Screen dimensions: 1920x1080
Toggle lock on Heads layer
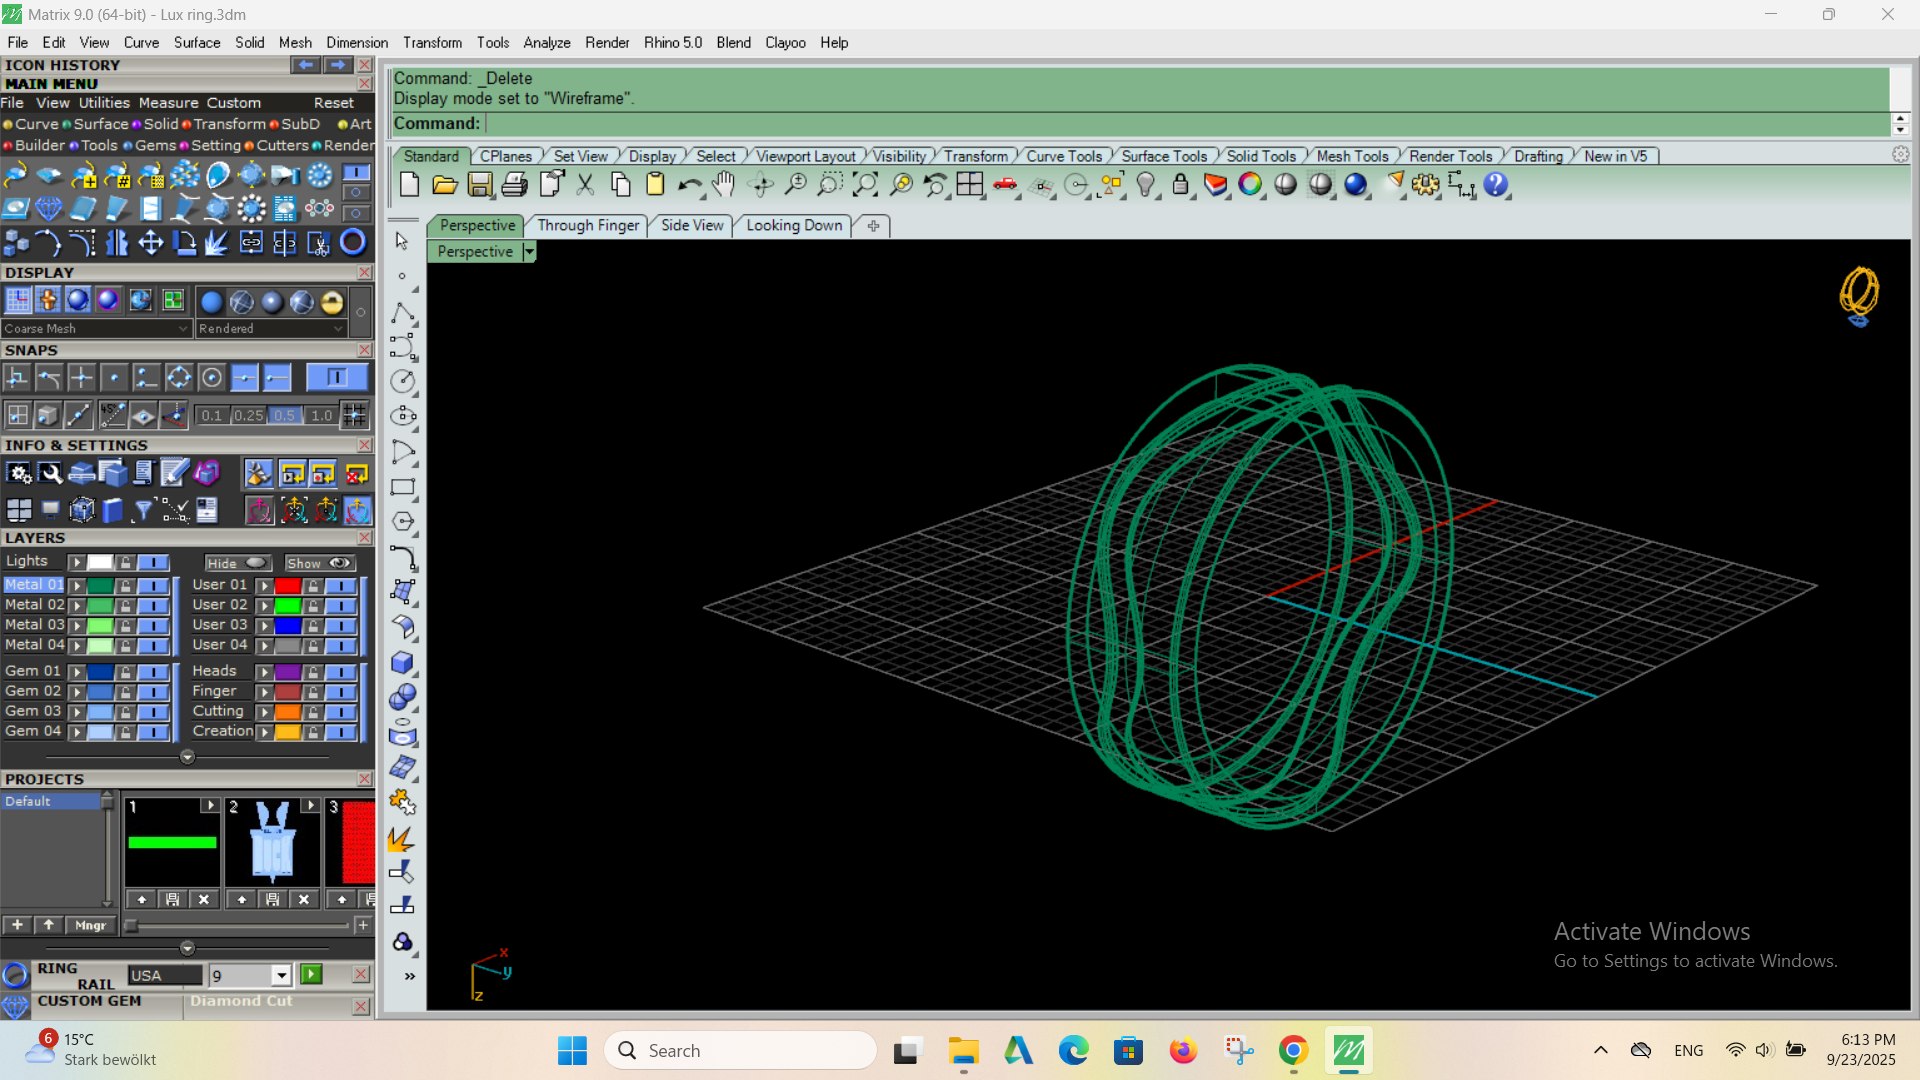pyautogui.click(x=313, y=672)
